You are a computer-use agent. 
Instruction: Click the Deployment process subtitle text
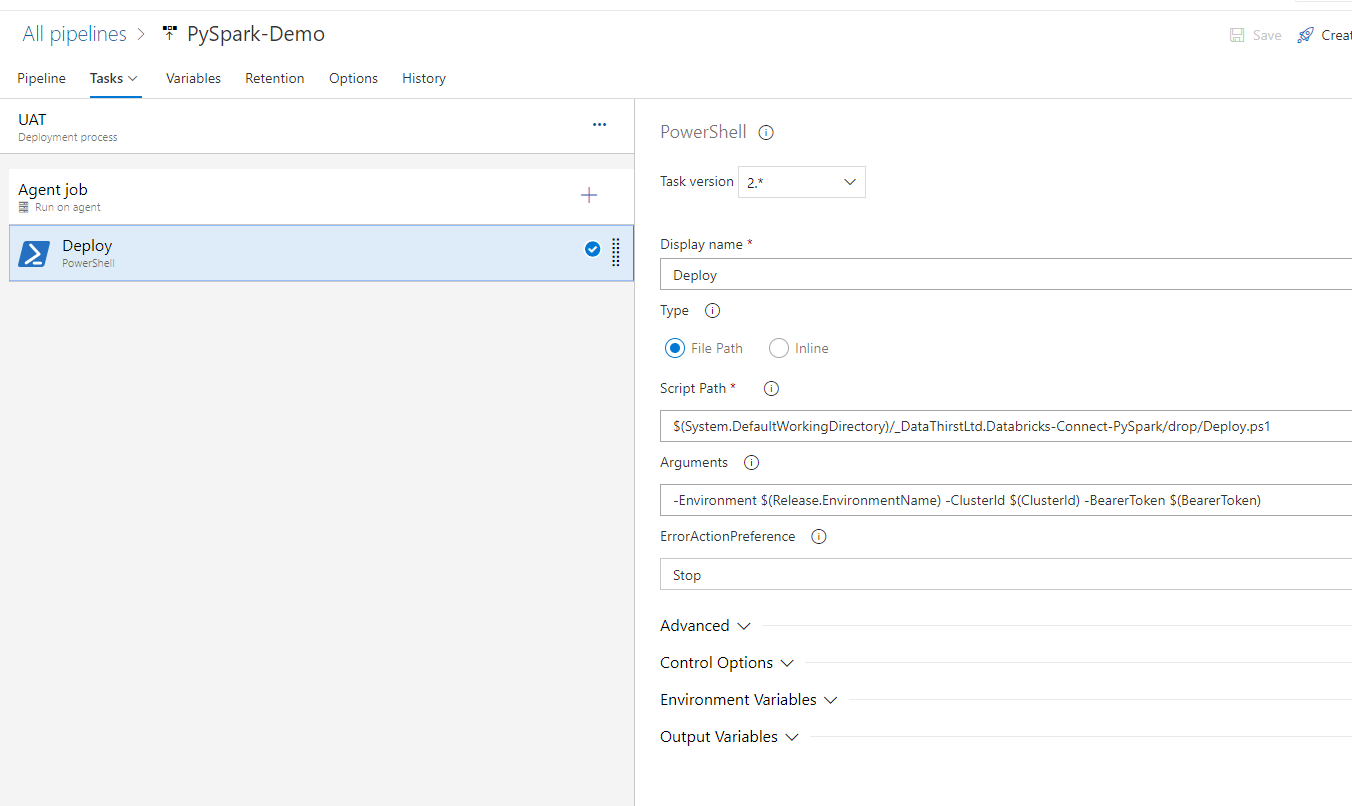coord(68,138)
